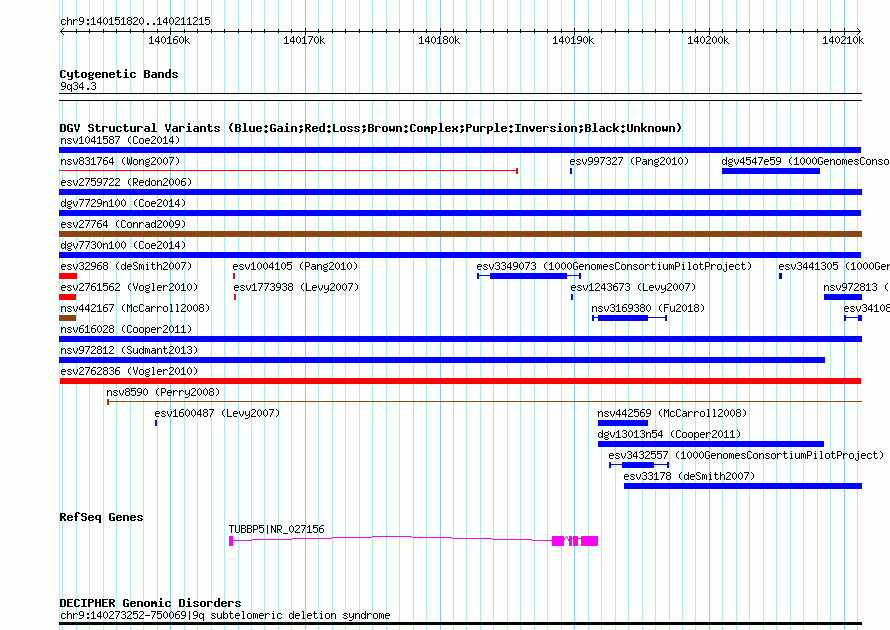Click the 9q34.3 cytogenetic band label

coord(78,86)
